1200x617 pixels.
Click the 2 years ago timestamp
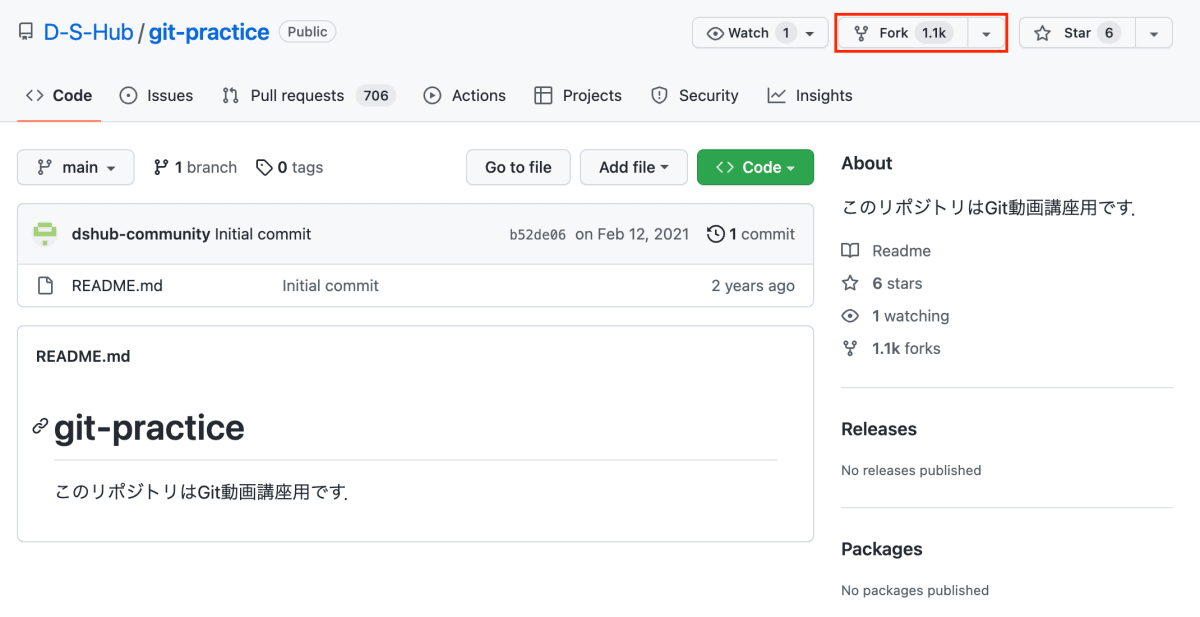click(753, 286)
